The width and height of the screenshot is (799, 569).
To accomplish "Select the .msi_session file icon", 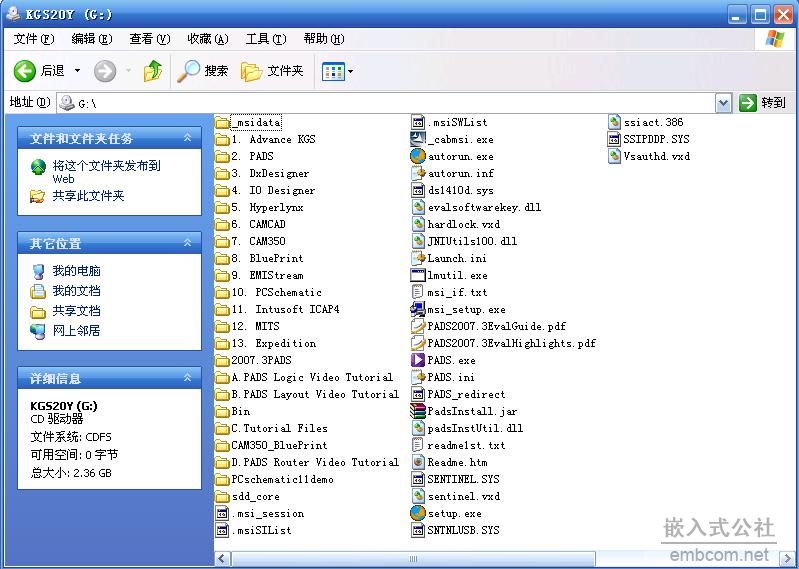I will [222, 513].
